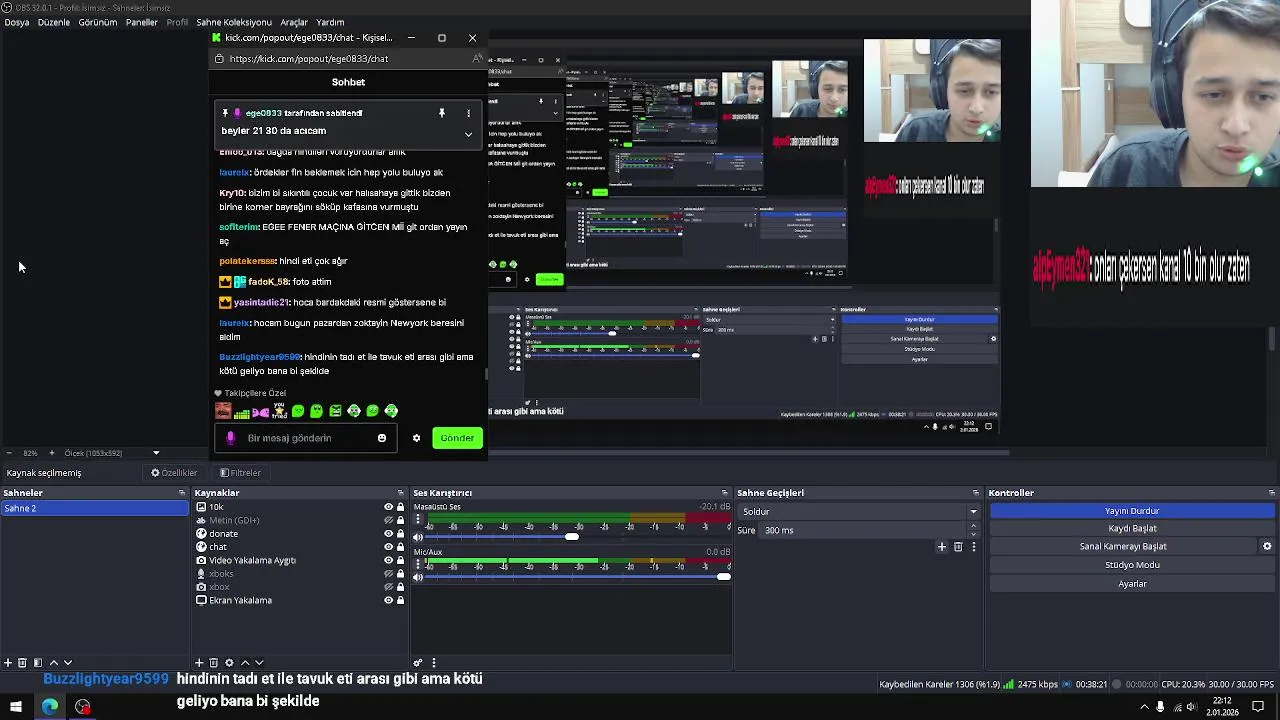Open the Sahne Koleksiyonu menu
This screenshot has height=720, width=1280.
234,22
